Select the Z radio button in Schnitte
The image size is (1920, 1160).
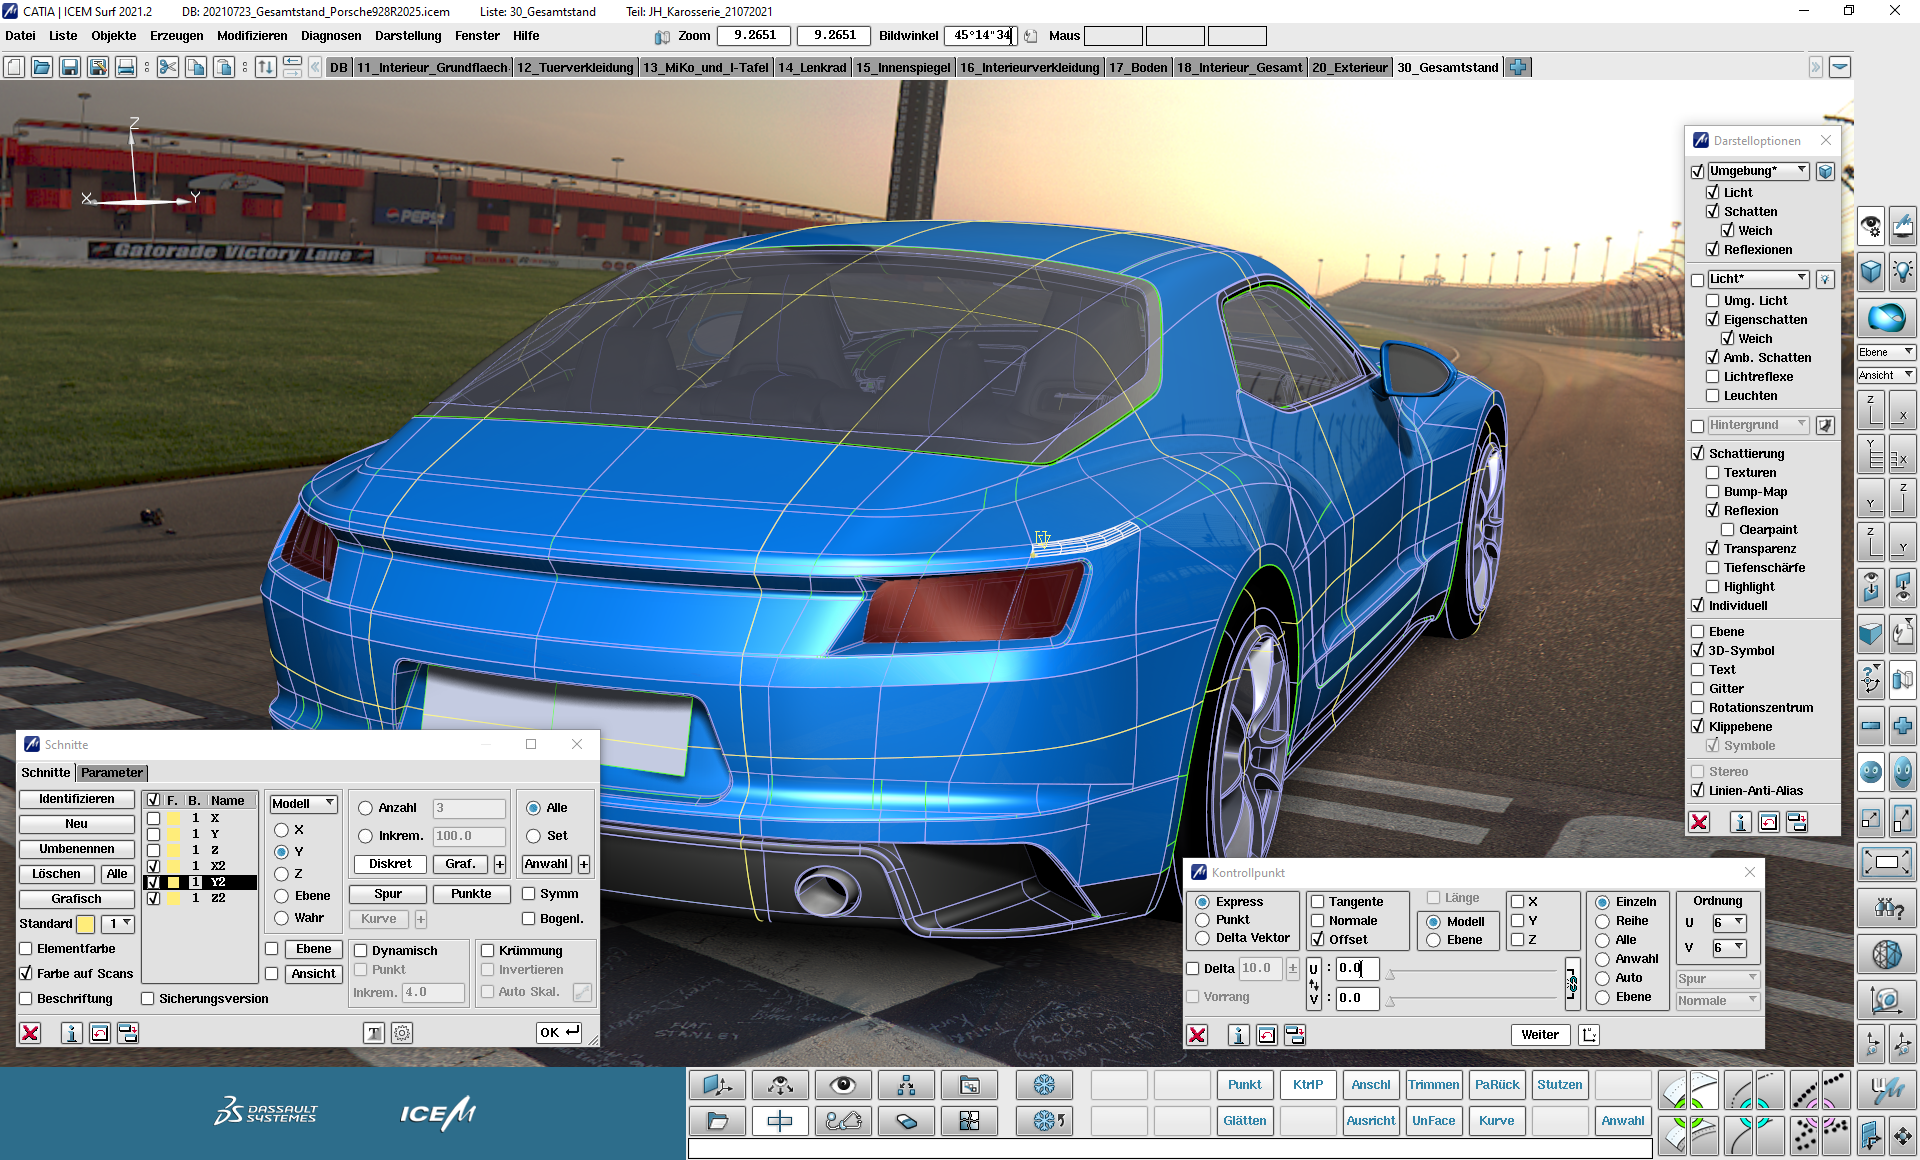coord(282,874)
